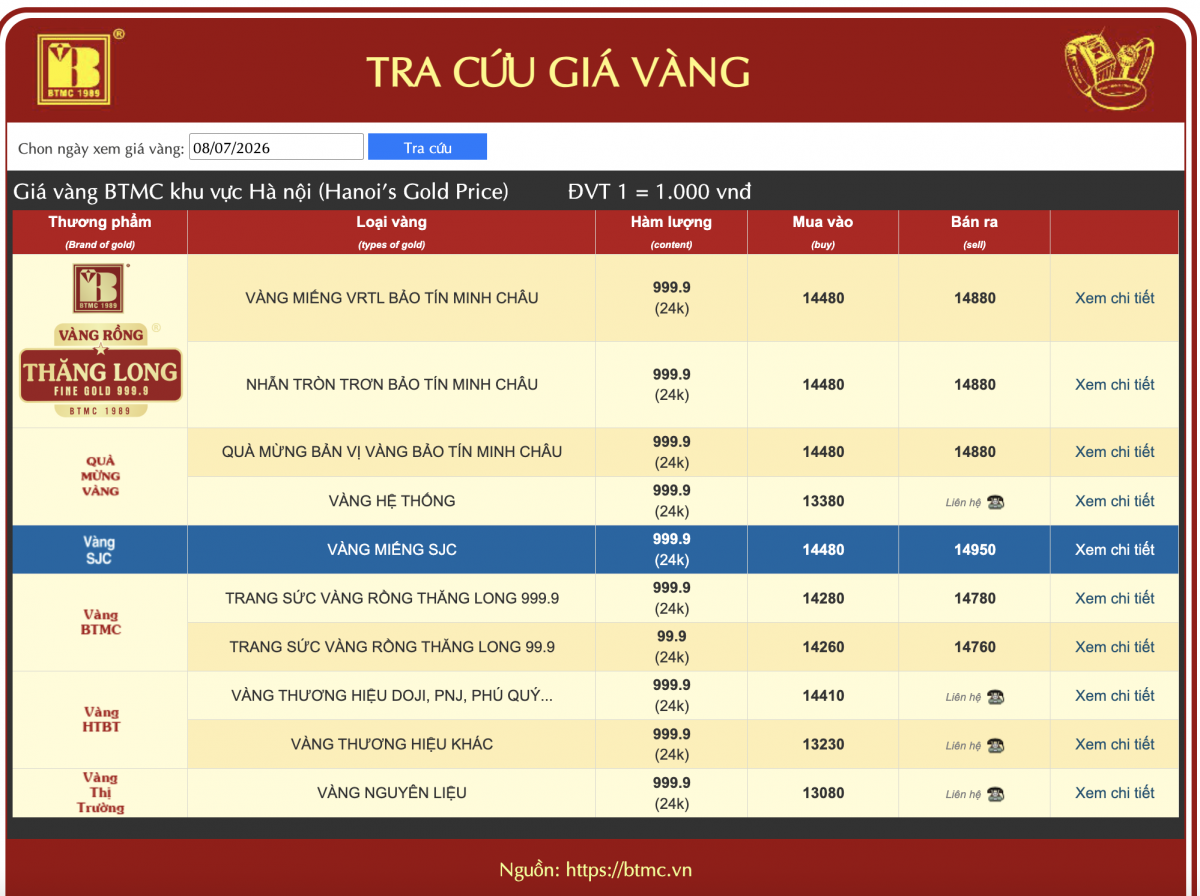Click the phone icon in Vàng Nguyên Liệu row
The width and height of the screenshot is (1200, 896).
click(x=995, y=795)
